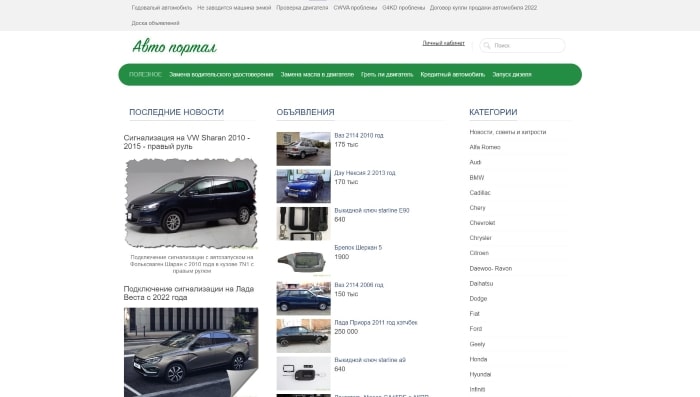
Task: Open the Alfa Romeo category
Action: pyautogui.click(x=485, y=147)
